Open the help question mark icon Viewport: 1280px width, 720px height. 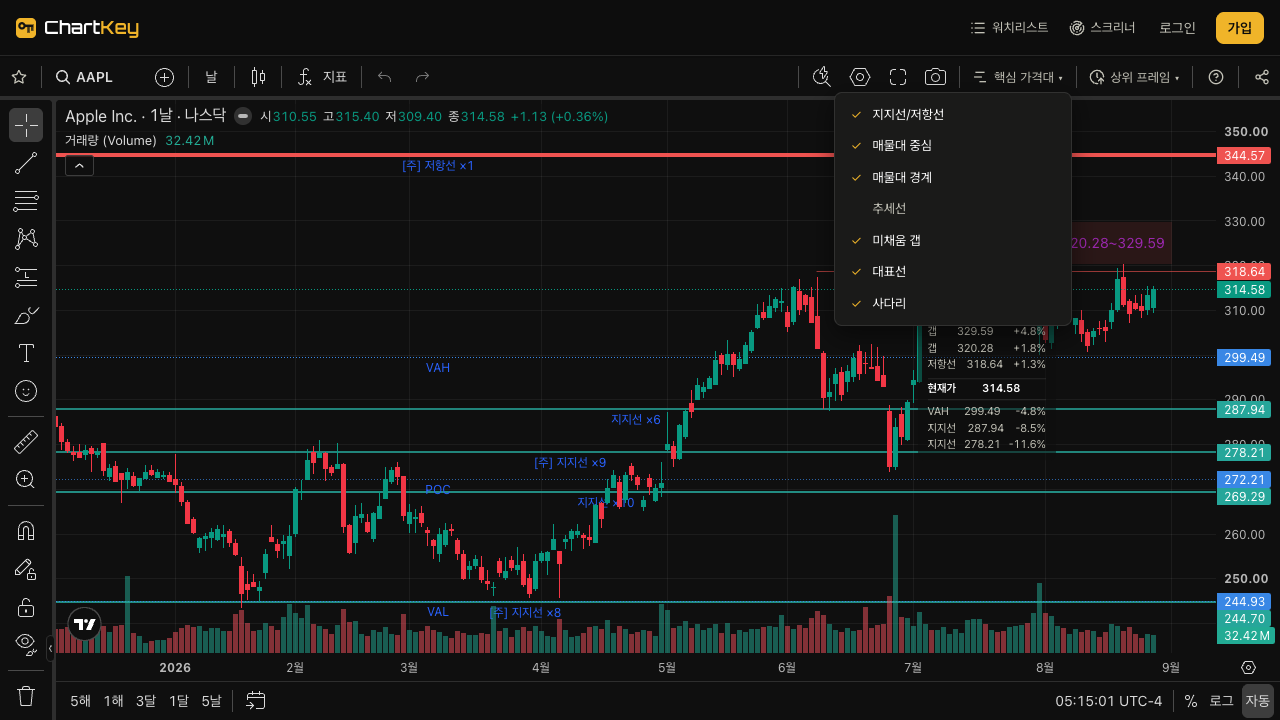coord(1216,77)
